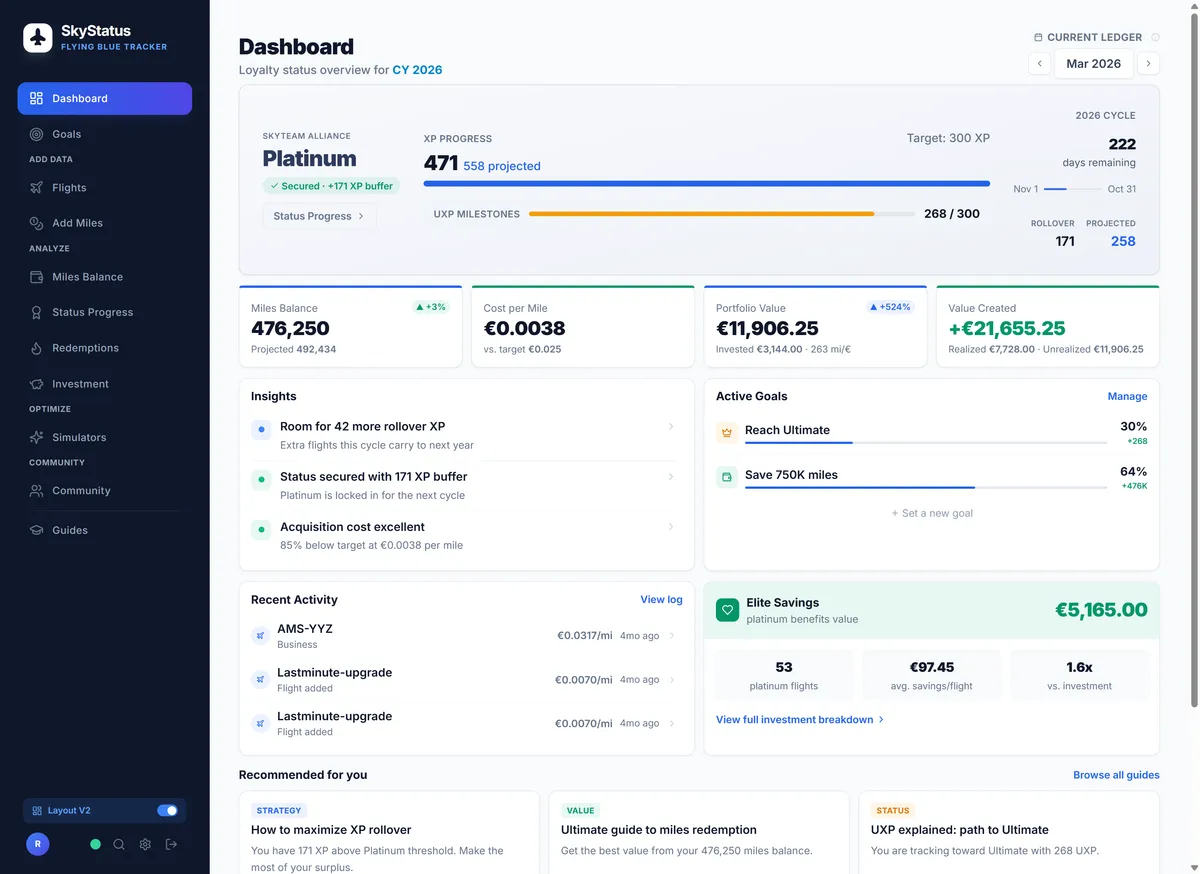The image size is (1200, 874).
Task: Expand the Status Progress panel
Action: click(318, 215)
